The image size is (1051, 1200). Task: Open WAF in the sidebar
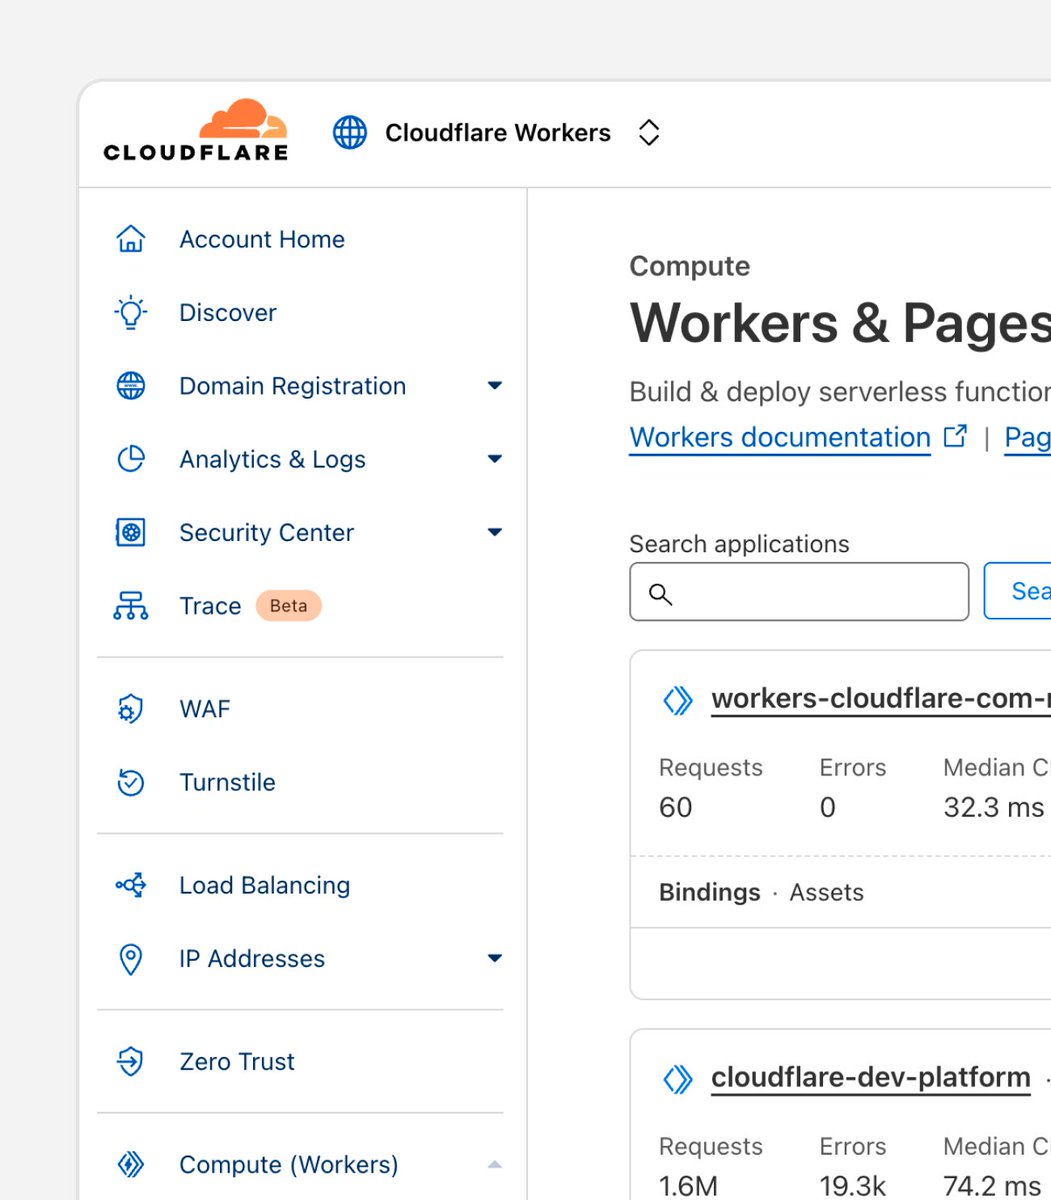click(x=205, y=709)
